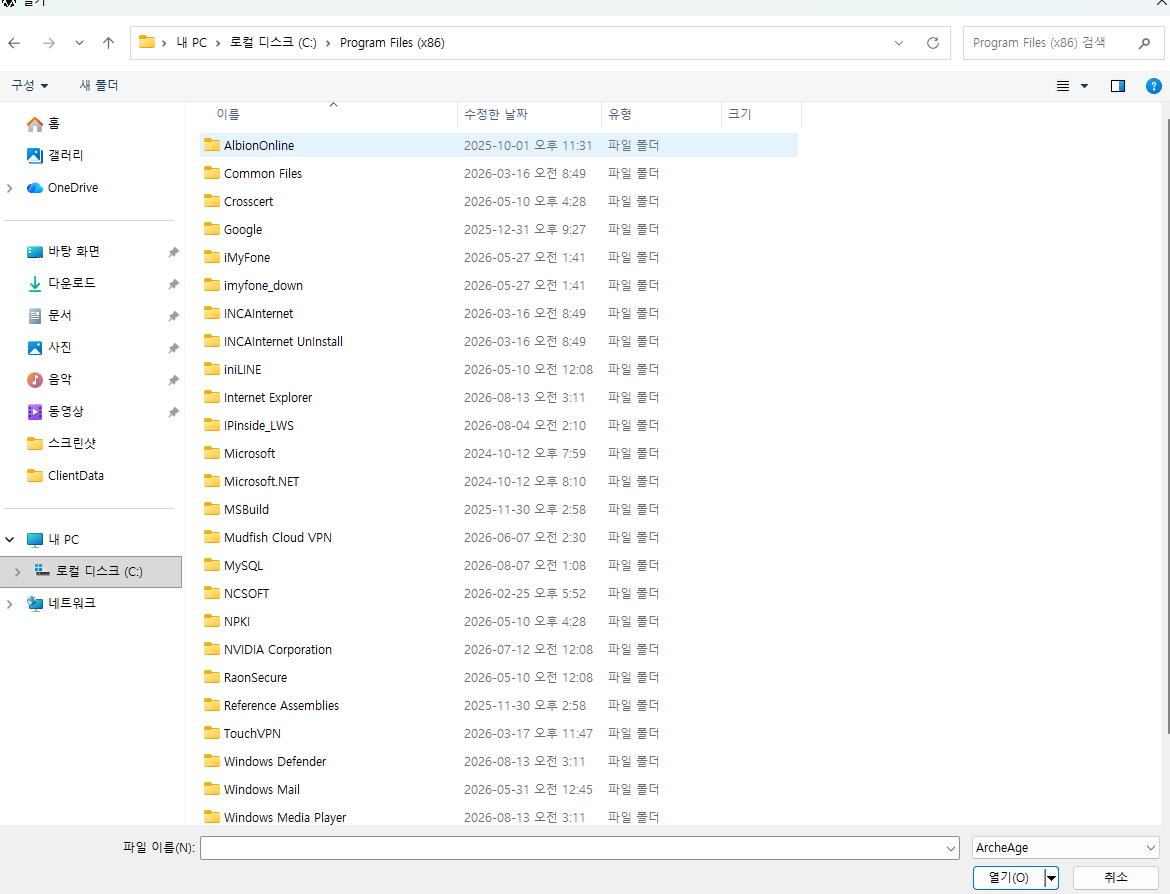The width and height of the screenshot is (1170, 894).
Task: Select the Internet Explorer folder icon
Action: pos(212,397)
